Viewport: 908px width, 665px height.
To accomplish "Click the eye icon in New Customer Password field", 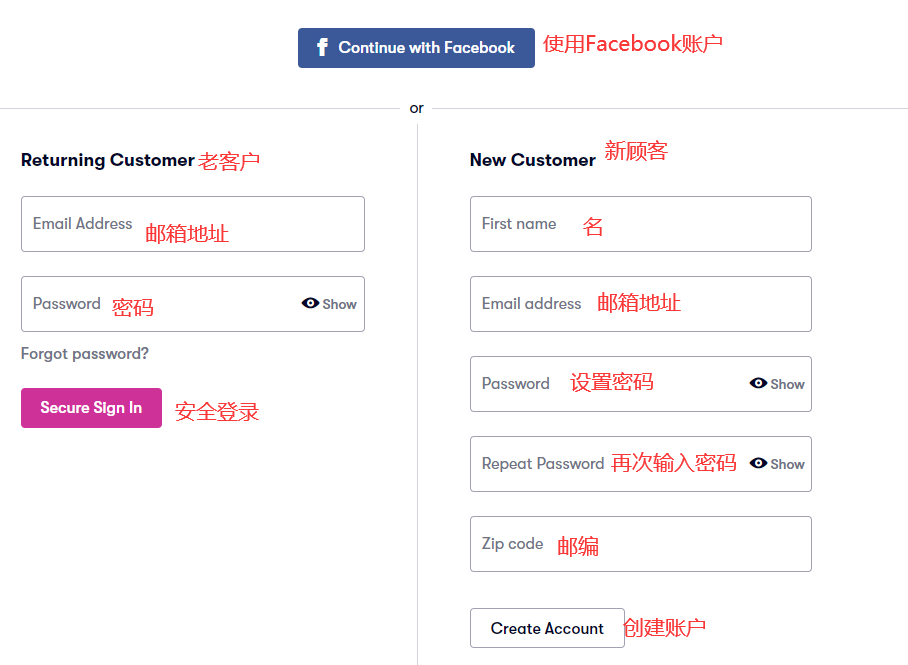I will (x=758, y=383).
